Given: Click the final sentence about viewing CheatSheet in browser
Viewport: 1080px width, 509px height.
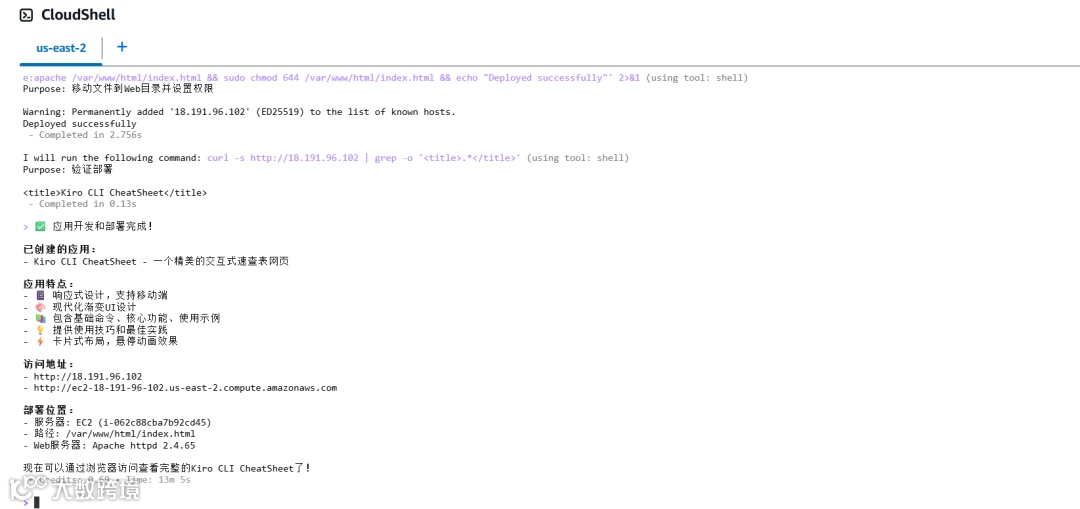Looking at the screenshot, I should (167, 468).
